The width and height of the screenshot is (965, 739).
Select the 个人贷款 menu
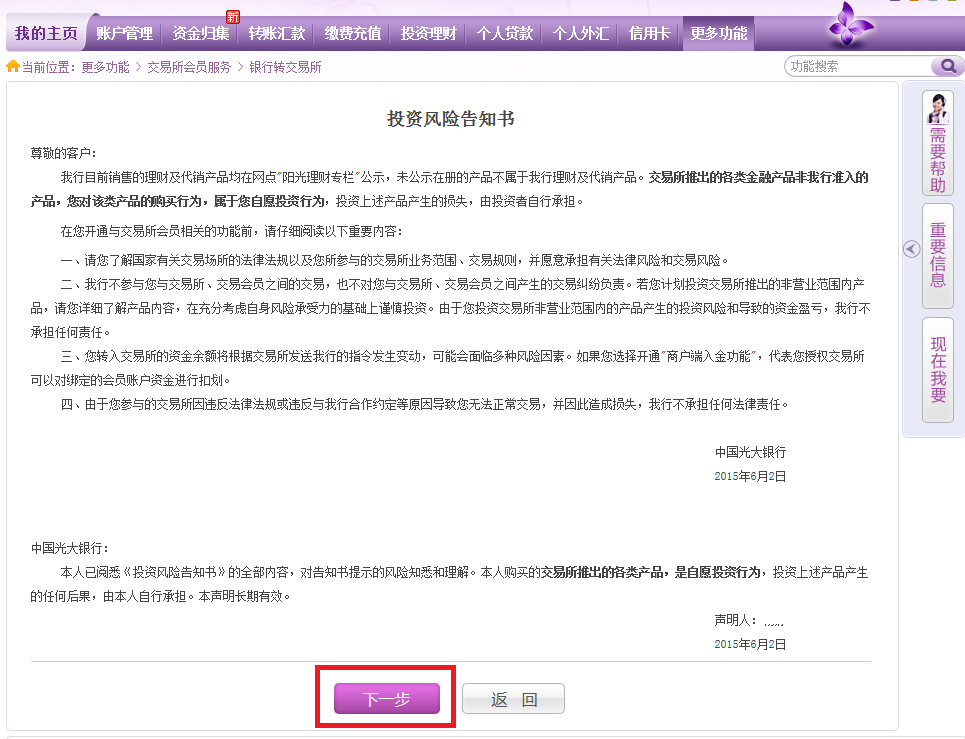[x=505, y=34]
